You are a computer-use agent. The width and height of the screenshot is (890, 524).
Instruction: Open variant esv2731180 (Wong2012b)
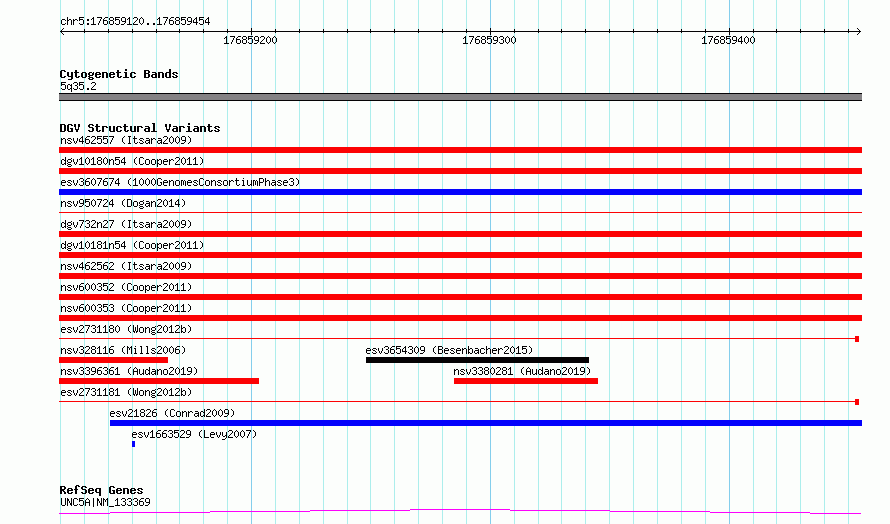click(126, 329)
